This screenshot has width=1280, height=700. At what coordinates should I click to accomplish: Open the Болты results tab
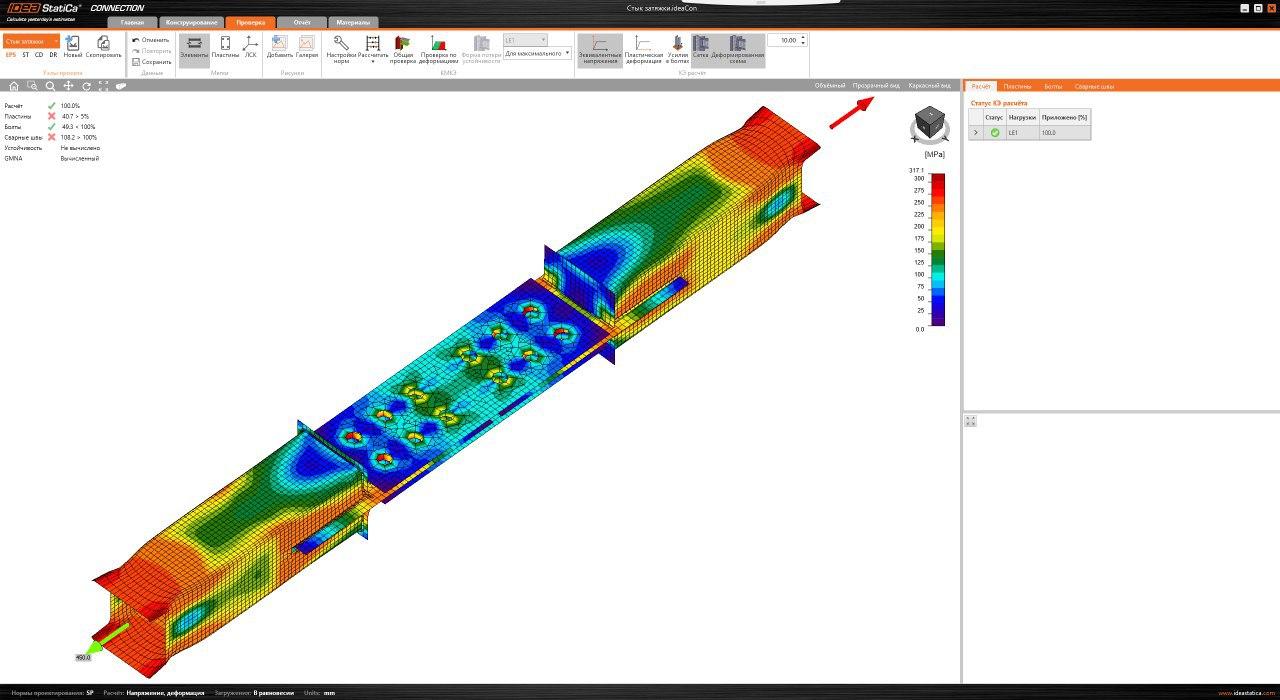[1053, 87]
